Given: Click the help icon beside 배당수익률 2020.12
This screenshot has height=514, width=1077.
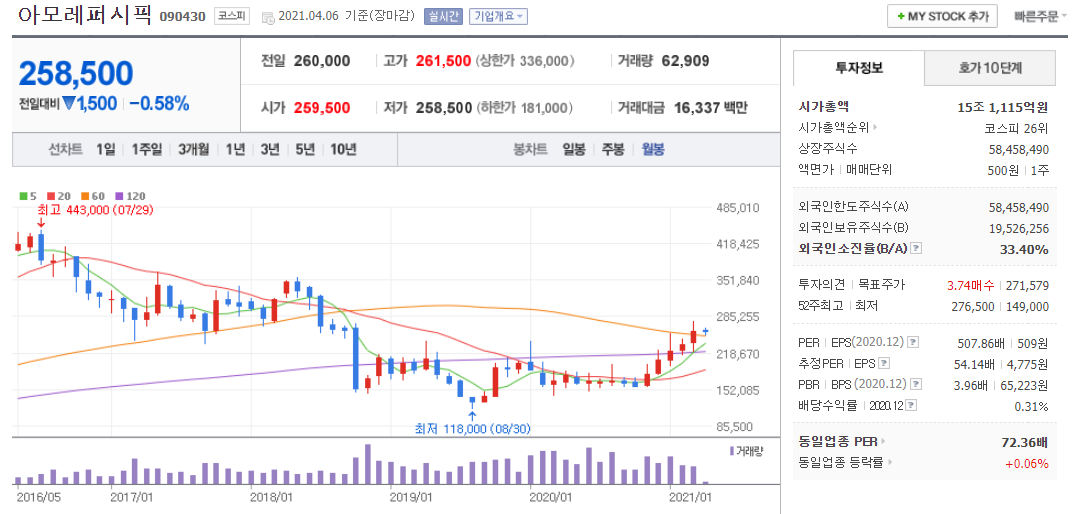Looking at the screenshot, I should pyautogui.click(x=912, y=405).
